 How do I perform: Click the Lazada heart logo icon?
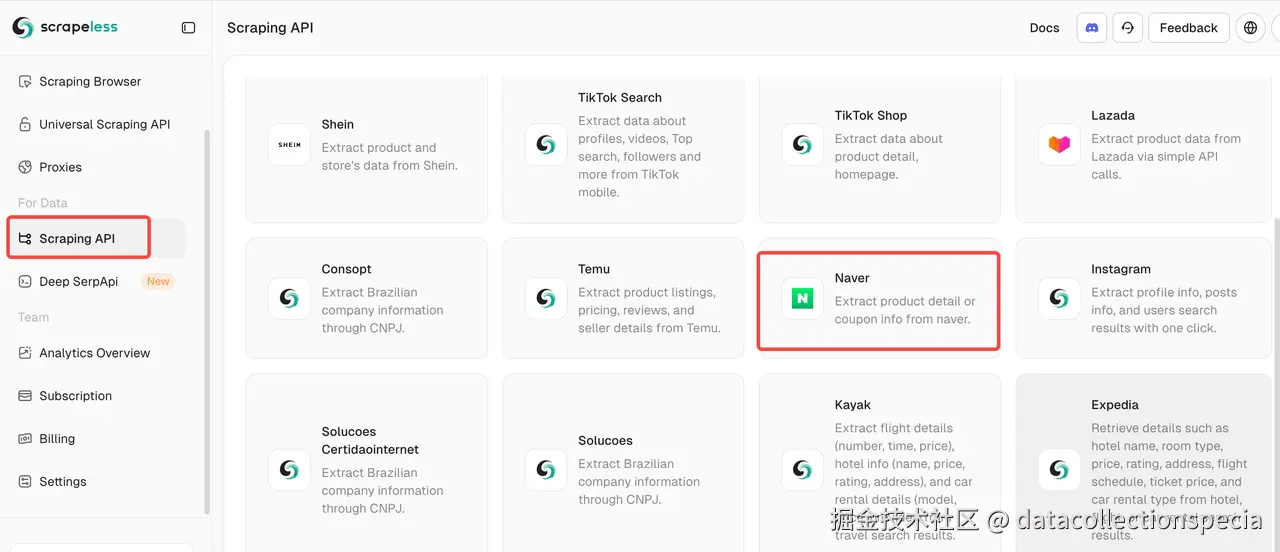coord(1059,145)
